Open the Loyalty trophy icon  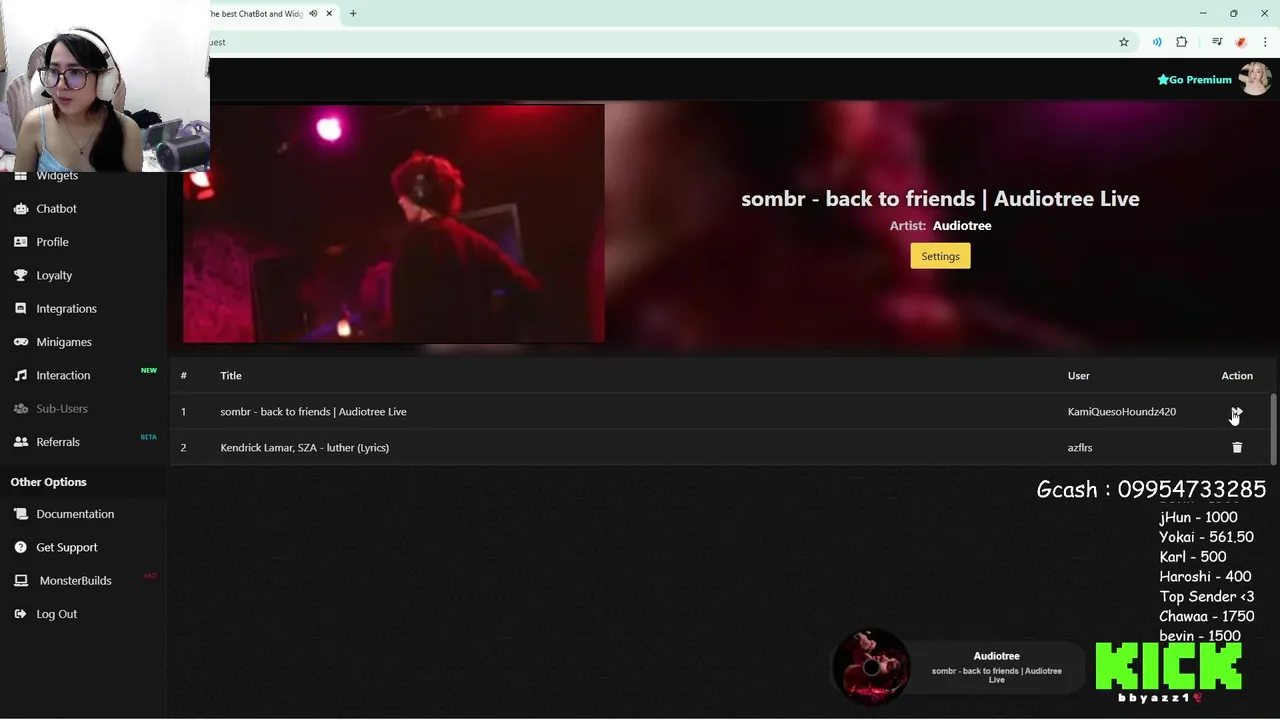(x=21, y=275)
